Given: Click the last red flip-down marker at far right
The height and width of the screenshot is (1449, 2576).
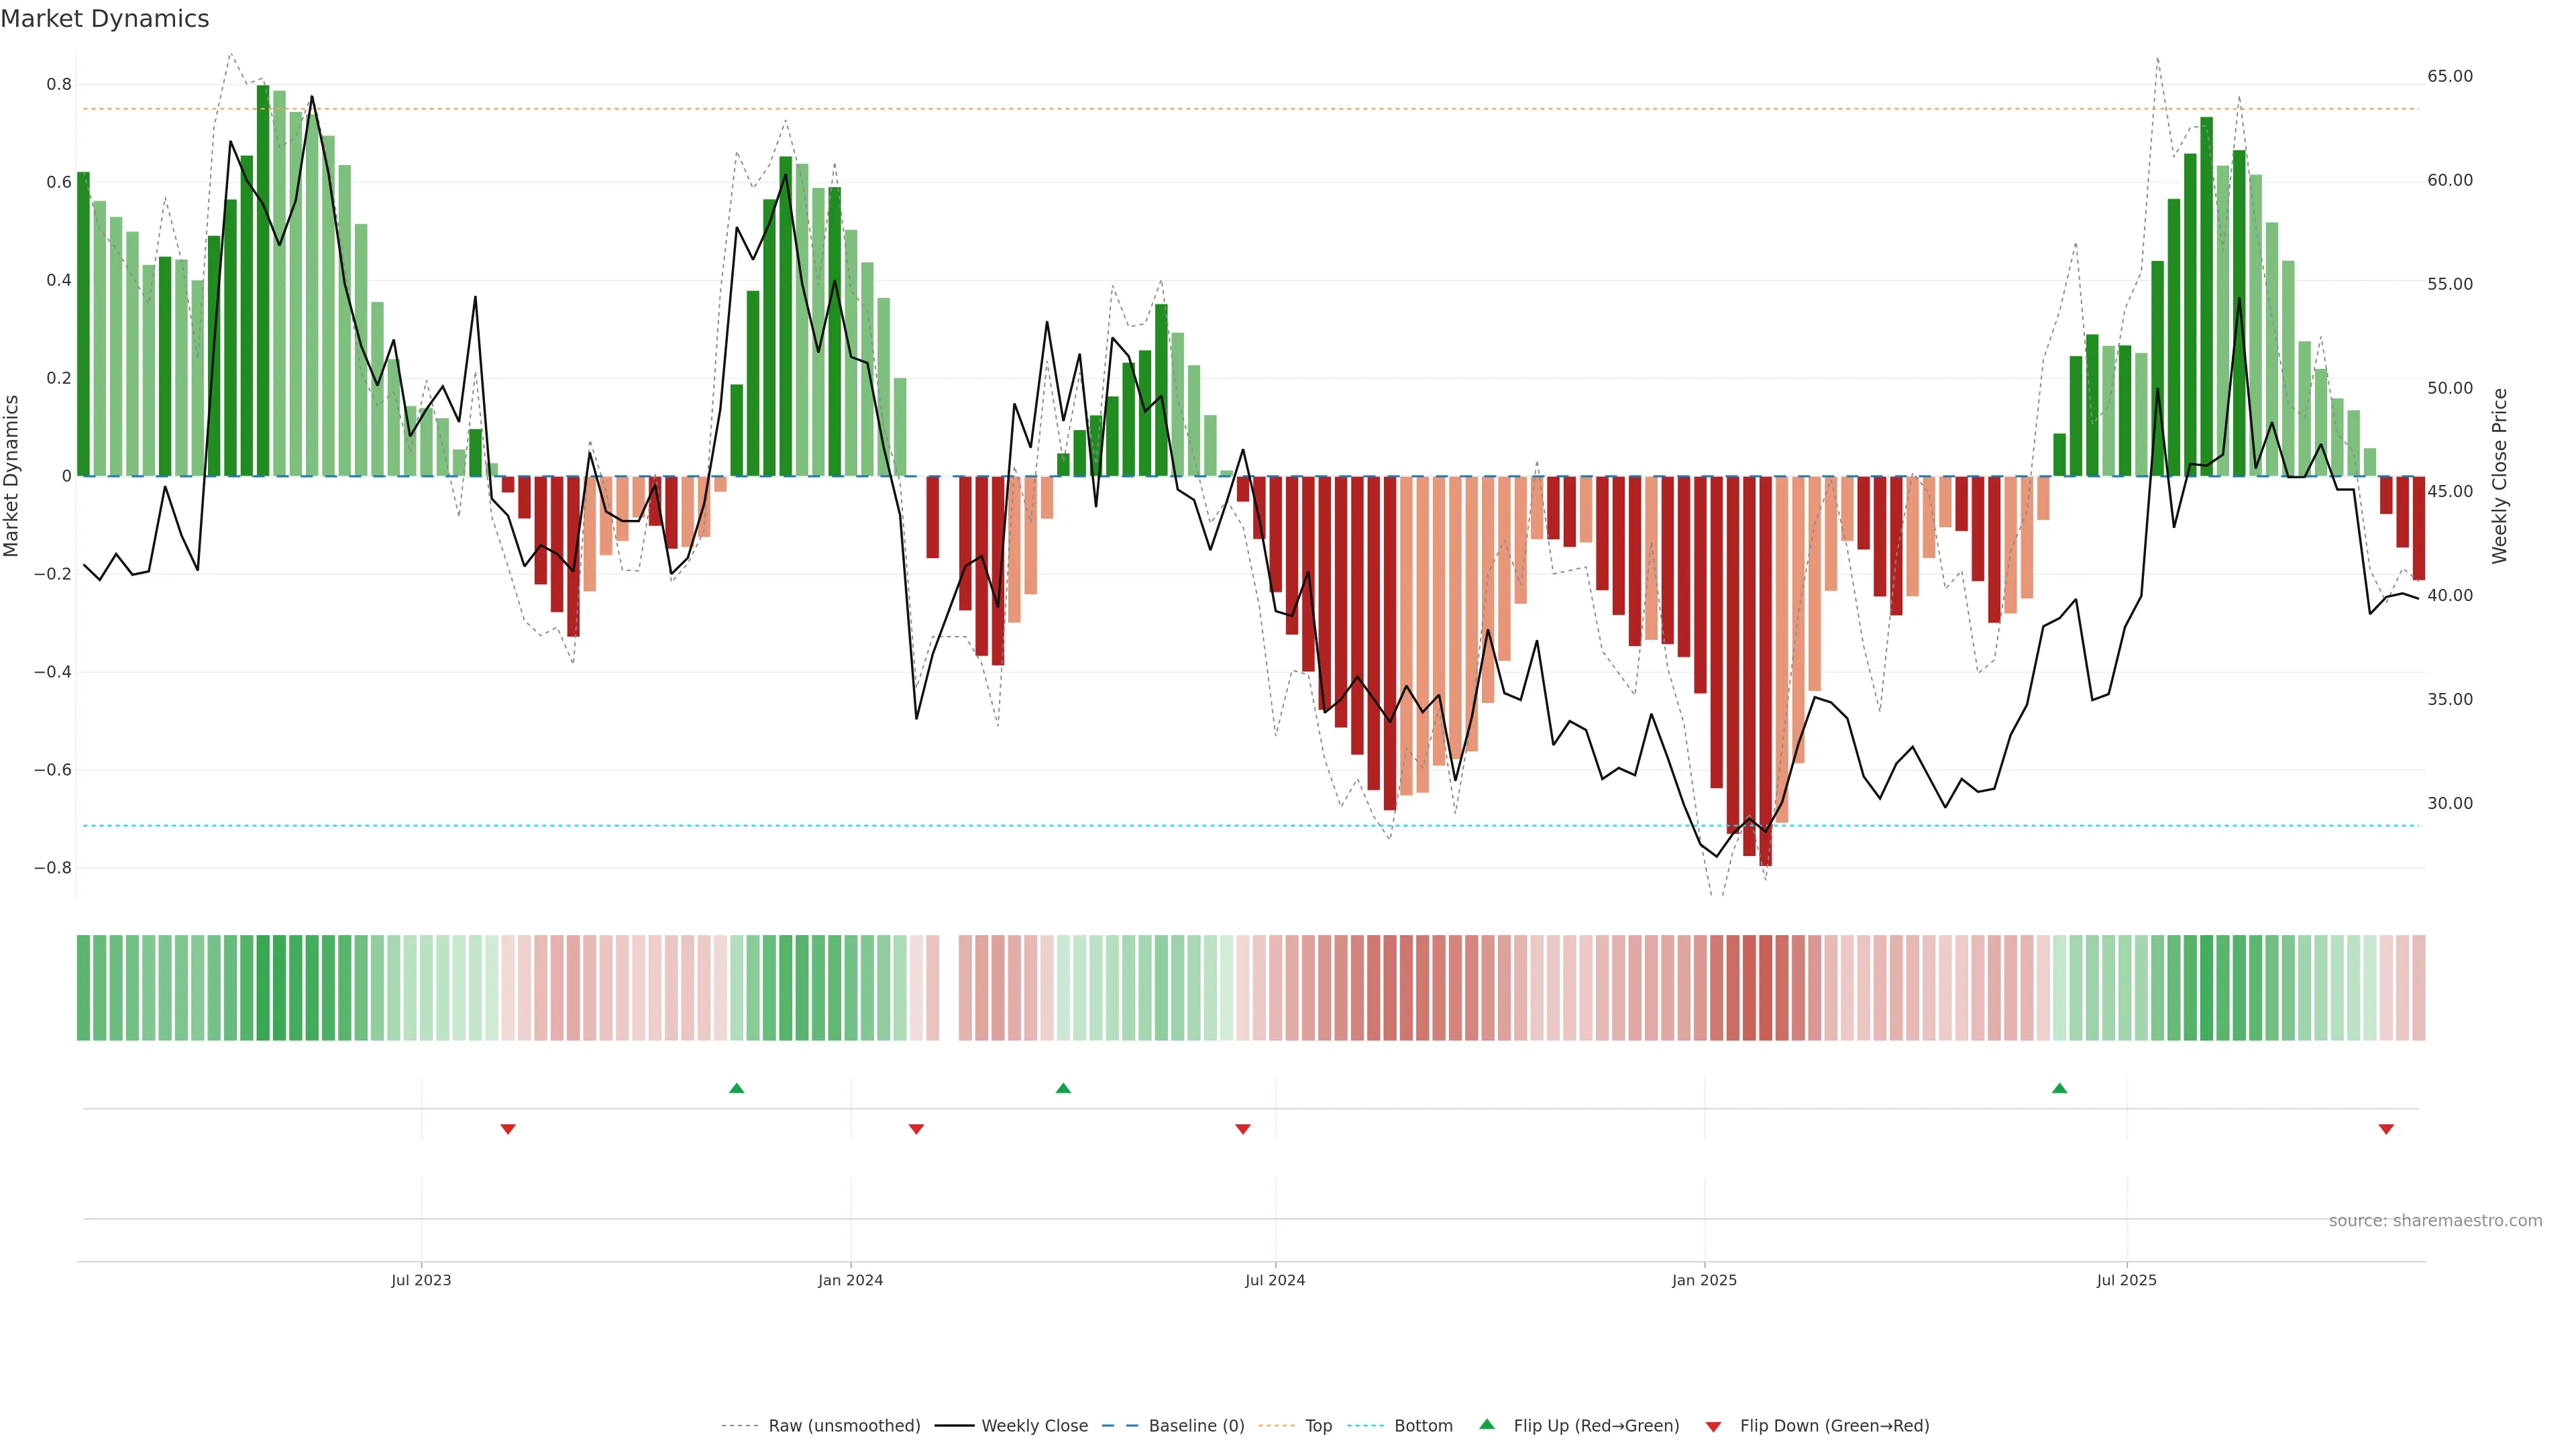Looking at the screenshot, I should tap(2386, 1129).
